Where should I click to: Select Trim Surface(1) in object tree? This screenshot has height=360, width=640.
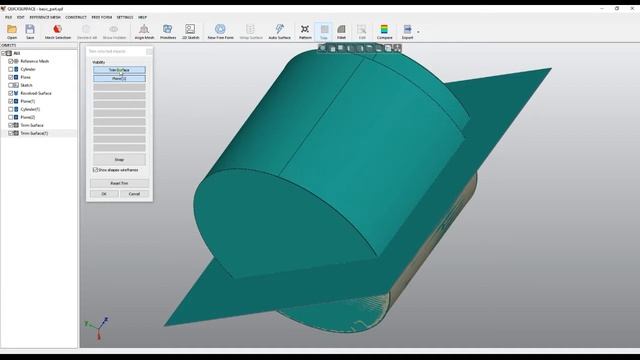coord(34,133)
